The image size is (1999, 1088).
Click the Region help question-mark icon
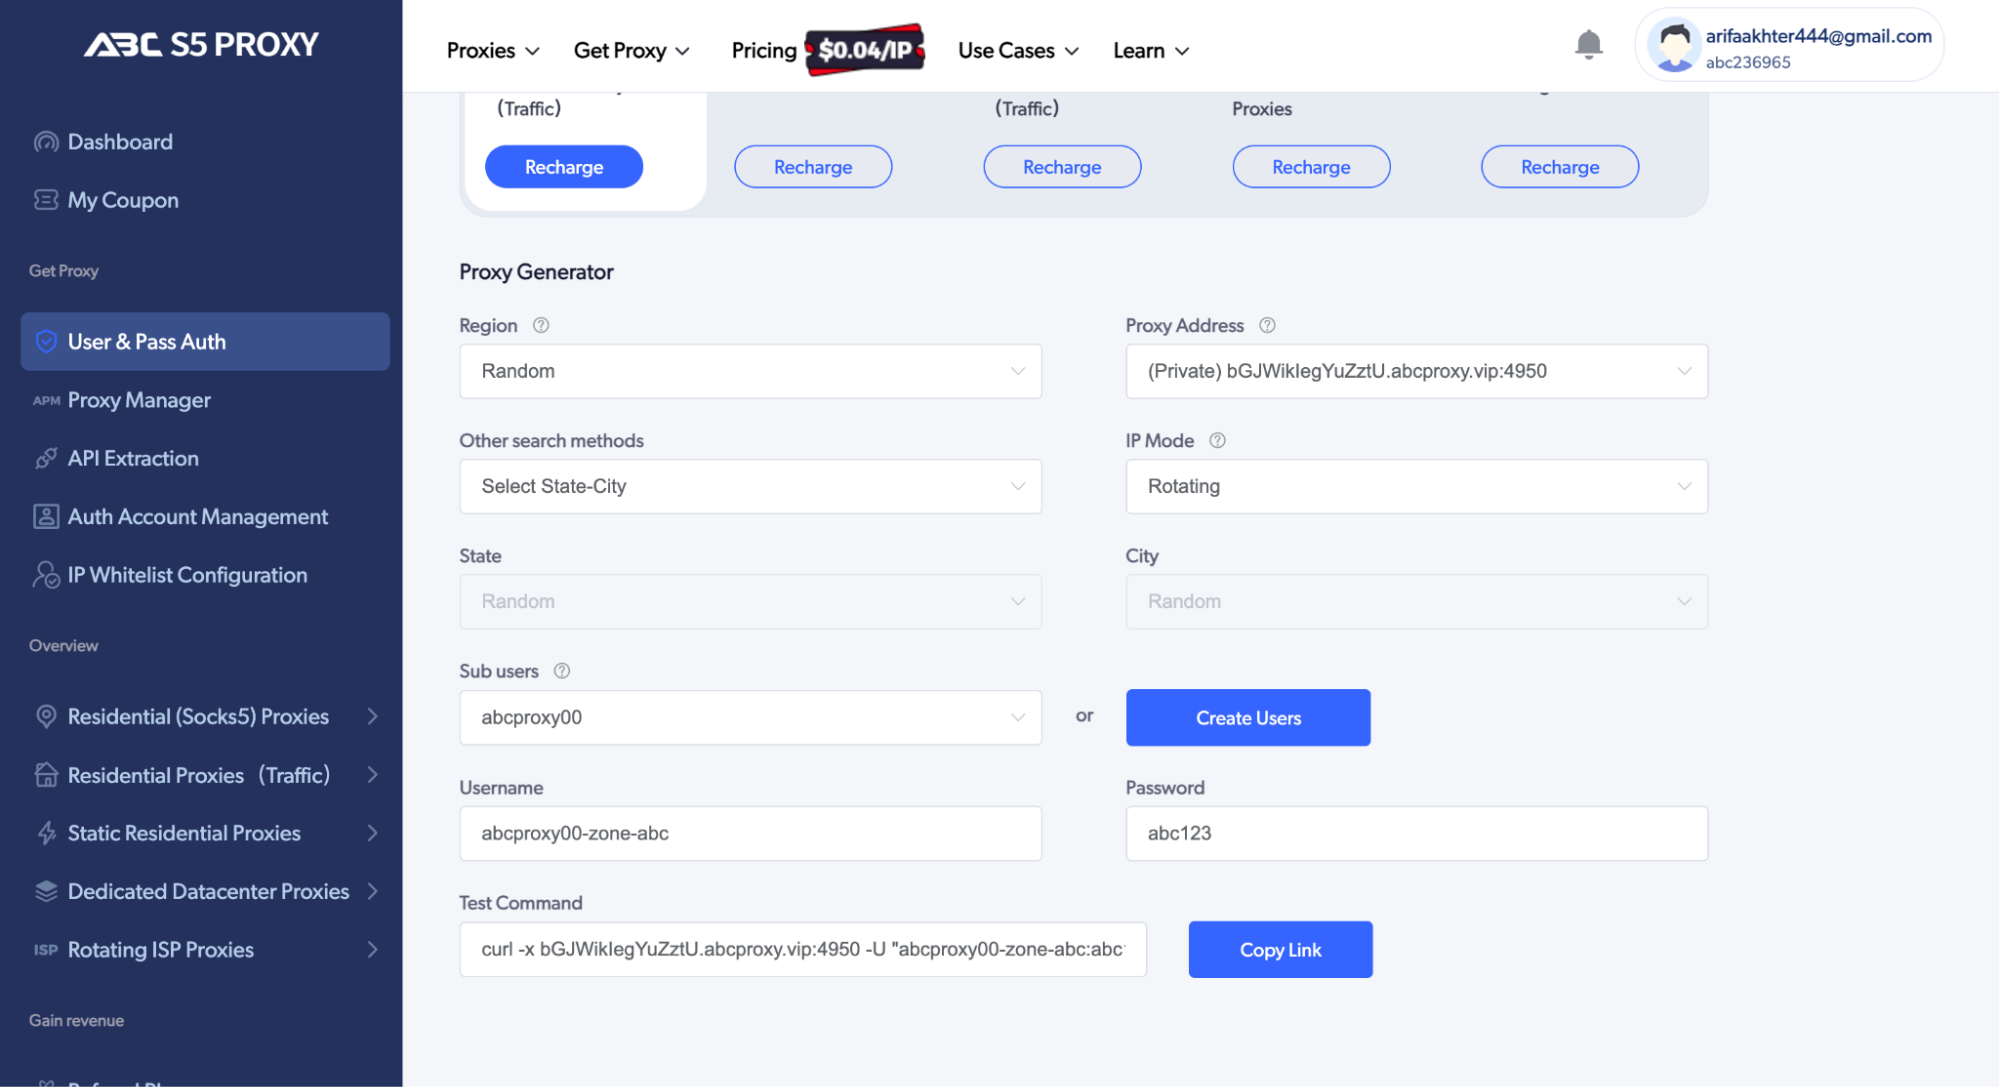tap(541, 325)
